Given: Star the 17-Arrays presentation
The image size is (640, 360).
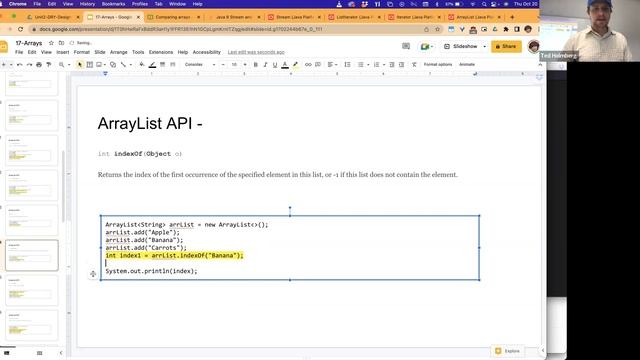Looking at the screenshot, I should click(51, 43).
